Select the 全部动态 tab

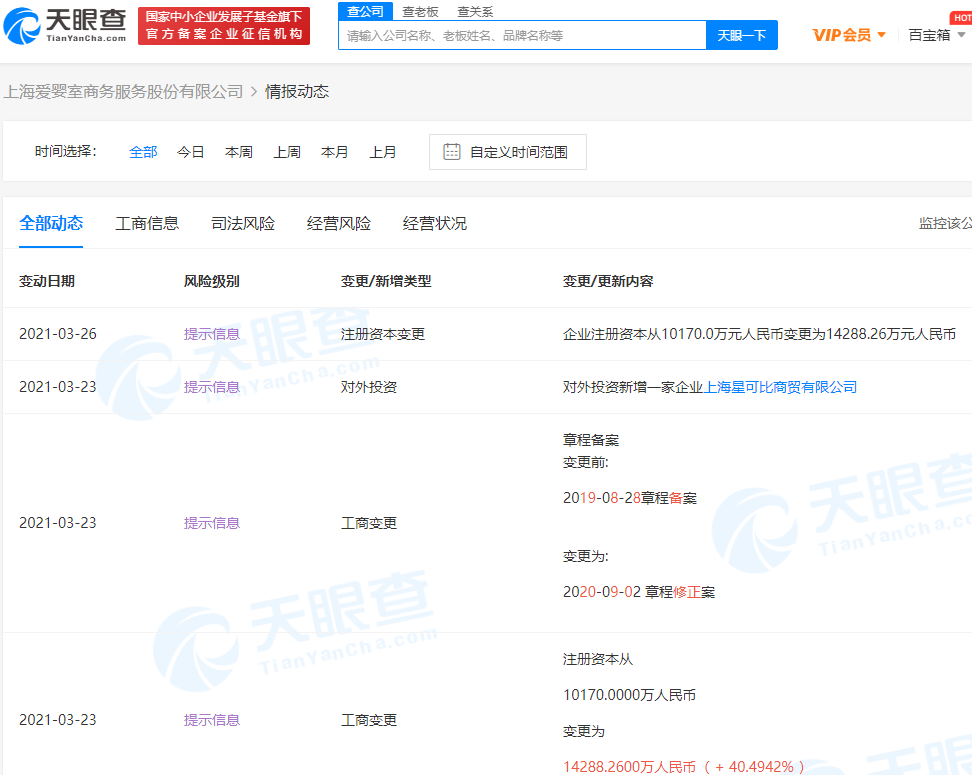51,223
